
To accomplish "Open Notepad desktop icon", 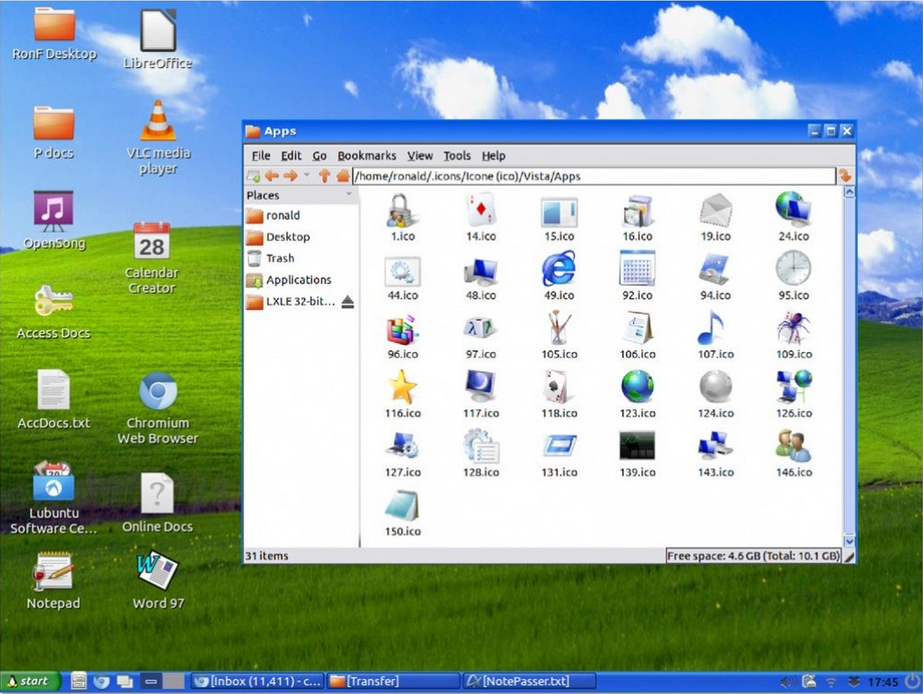I will coord(53,580).
